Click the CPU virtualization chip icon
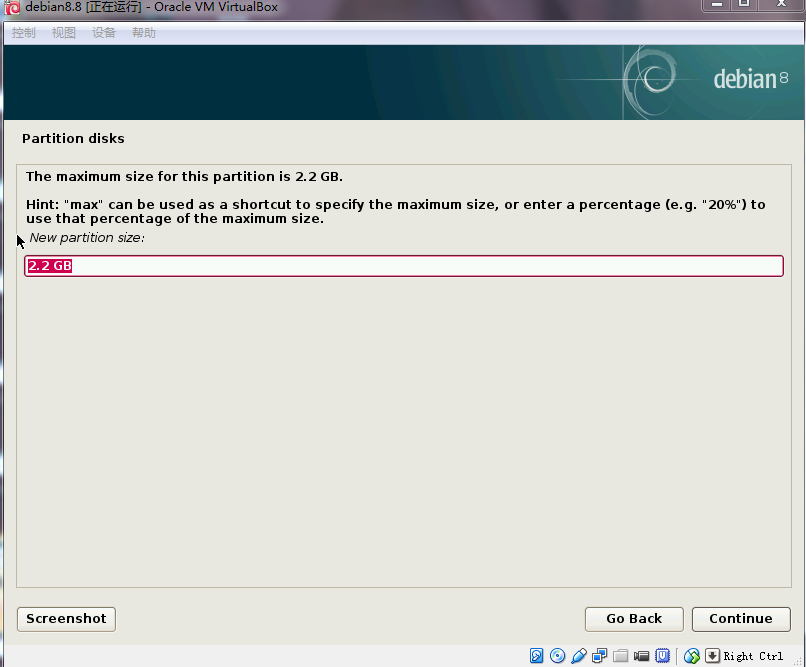This screenshot has height=667, width=806. coord(662,656)
